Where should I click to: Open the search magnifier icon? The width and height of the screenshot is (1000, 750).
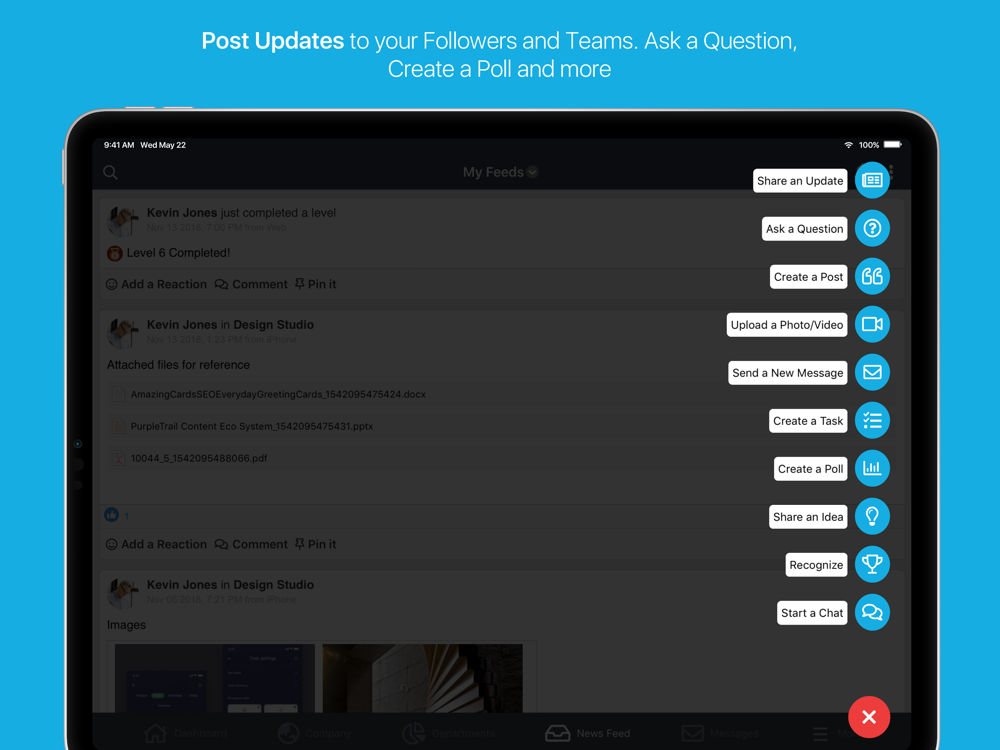pos(110,172)
